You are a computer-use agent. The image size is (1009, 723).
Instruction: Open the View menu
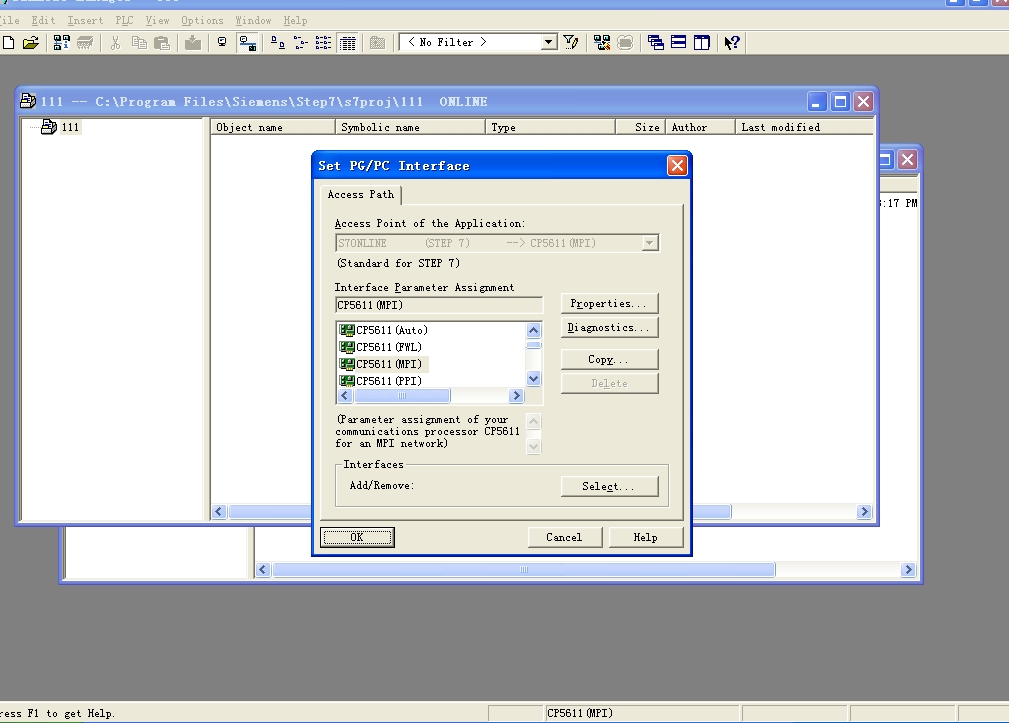pyautogui.click(x=157, y=21)
